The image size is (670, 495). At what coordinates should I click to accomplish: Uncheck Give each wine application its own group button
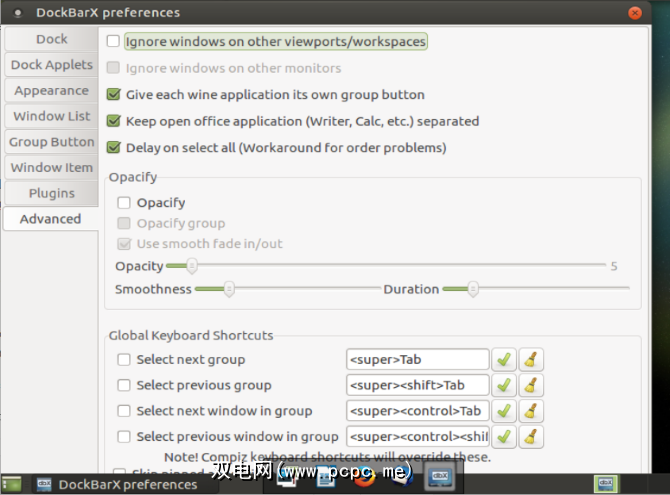[x=114, y=95]
